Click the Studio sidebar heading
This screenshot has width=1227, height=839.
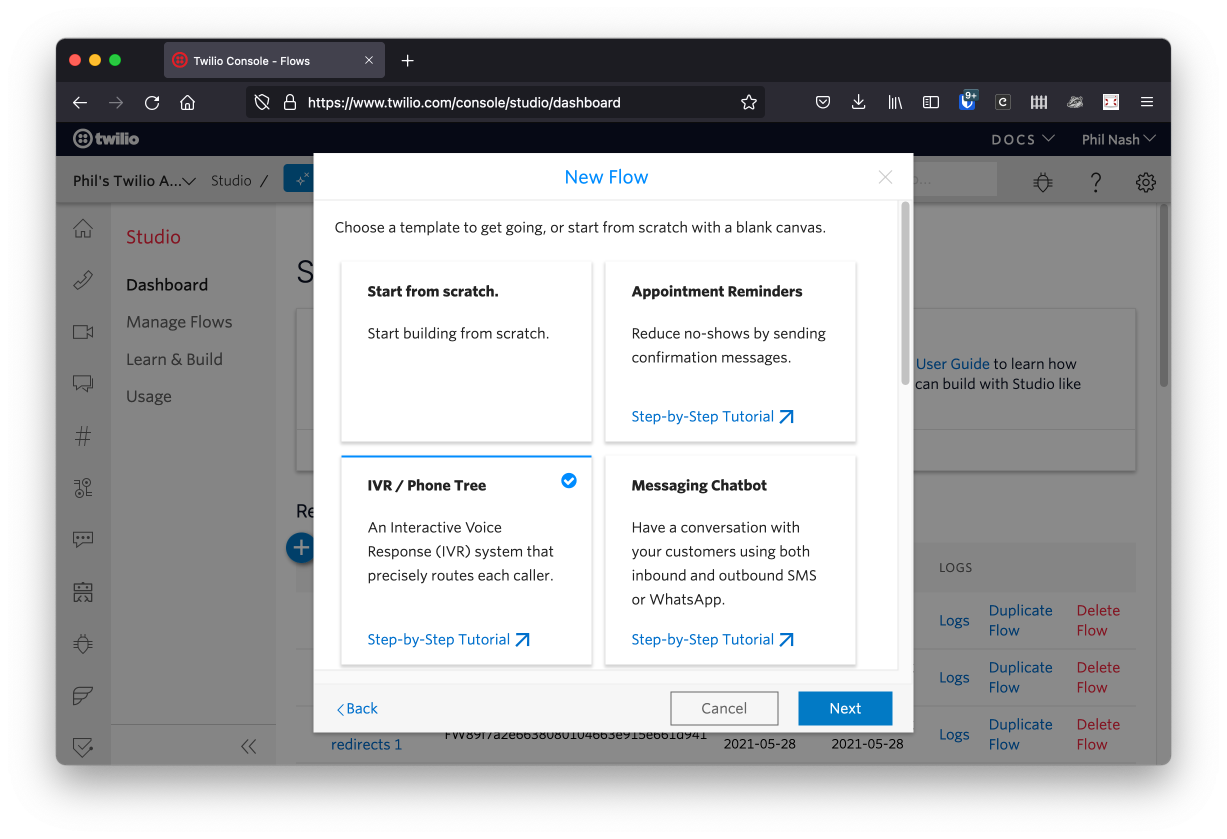coord(153,237)
